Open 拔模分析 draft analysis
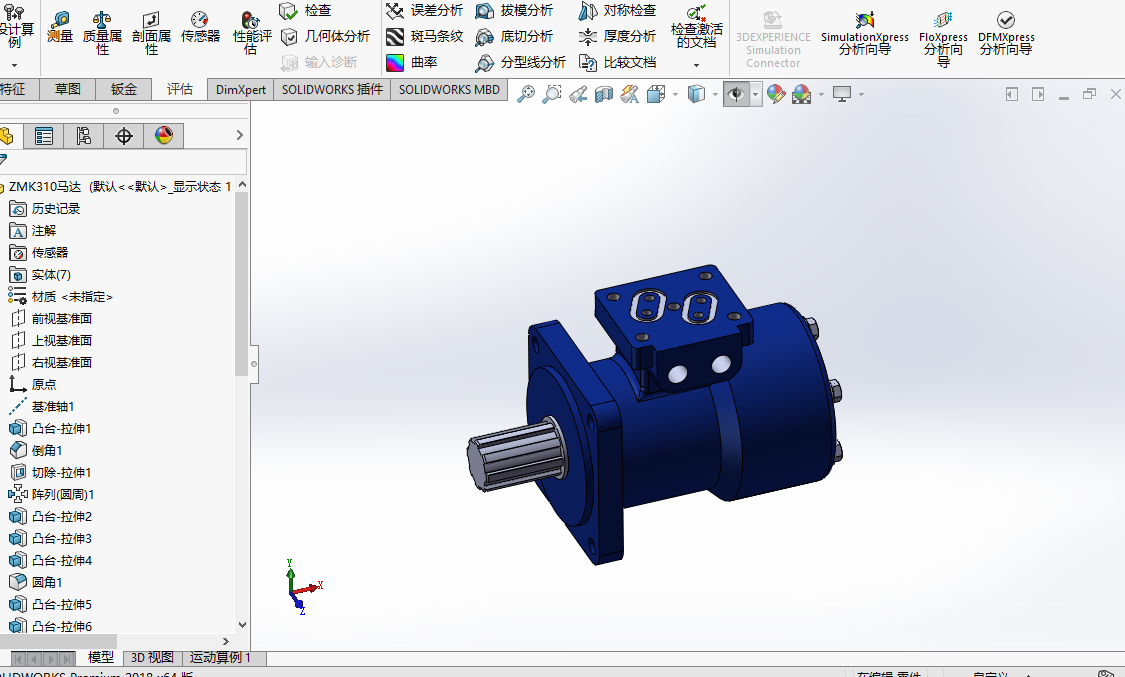Screen dimensions: 1125x677 pos(514,11)
